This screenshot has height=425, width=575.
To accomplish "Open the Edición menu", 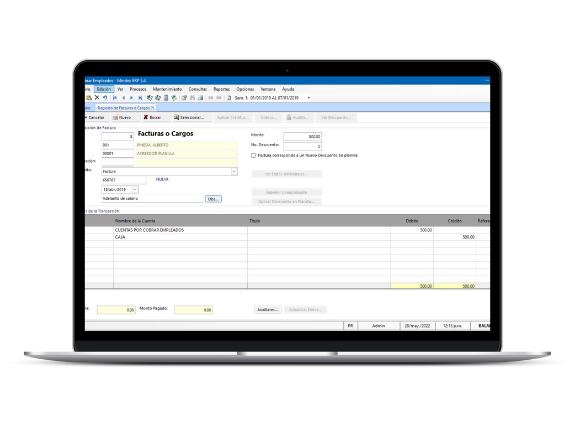I will pyautogui.click(x=104, y=89).
